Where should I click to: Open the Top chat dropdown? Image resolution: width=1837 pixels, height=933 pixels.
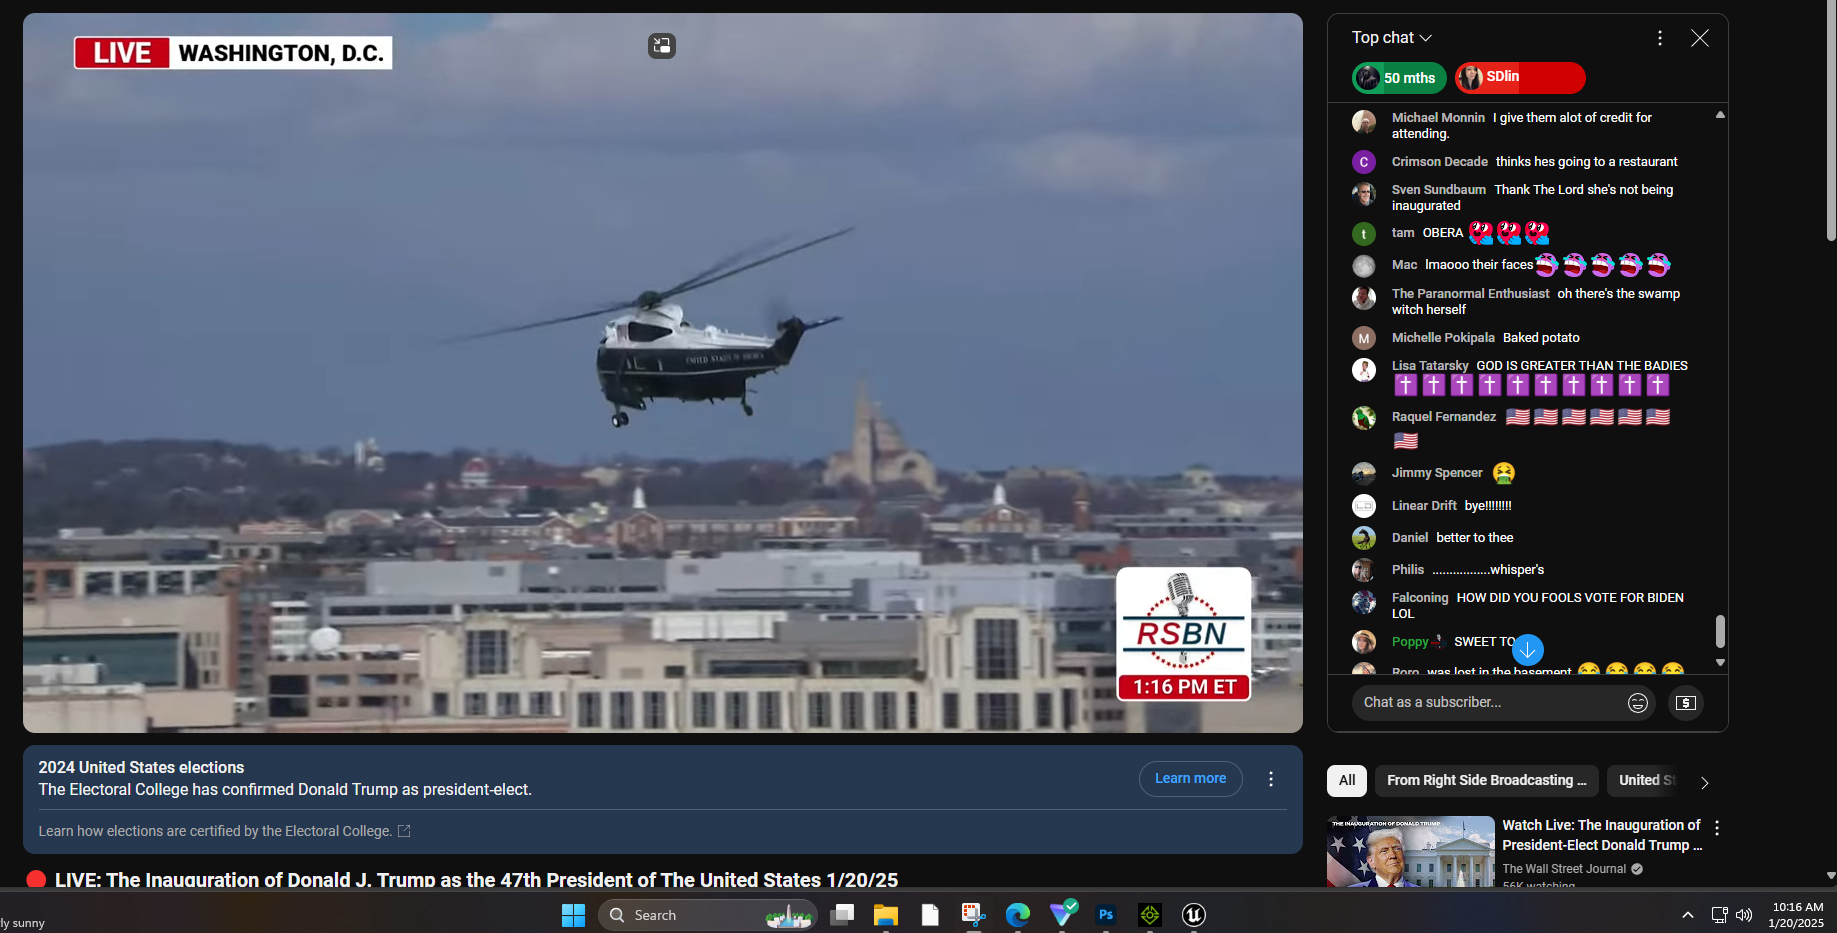pyautogui.click(x=1392, y=38)
